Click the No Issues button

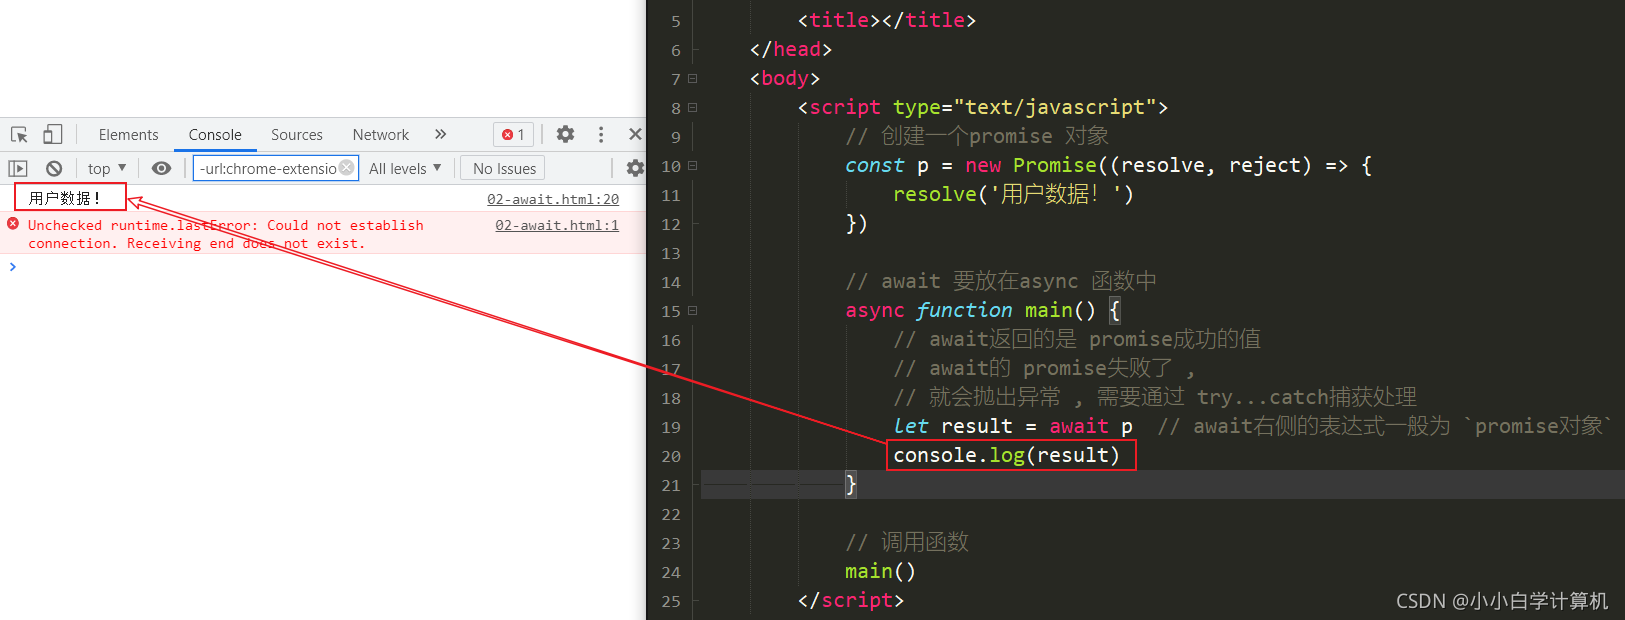504,169
